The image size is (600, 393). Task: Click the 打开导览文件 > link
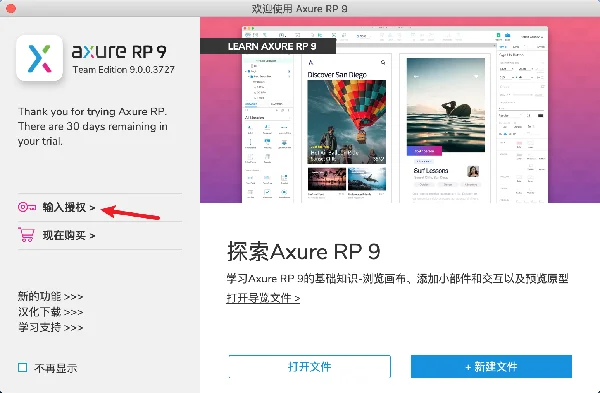pos(263,298)
